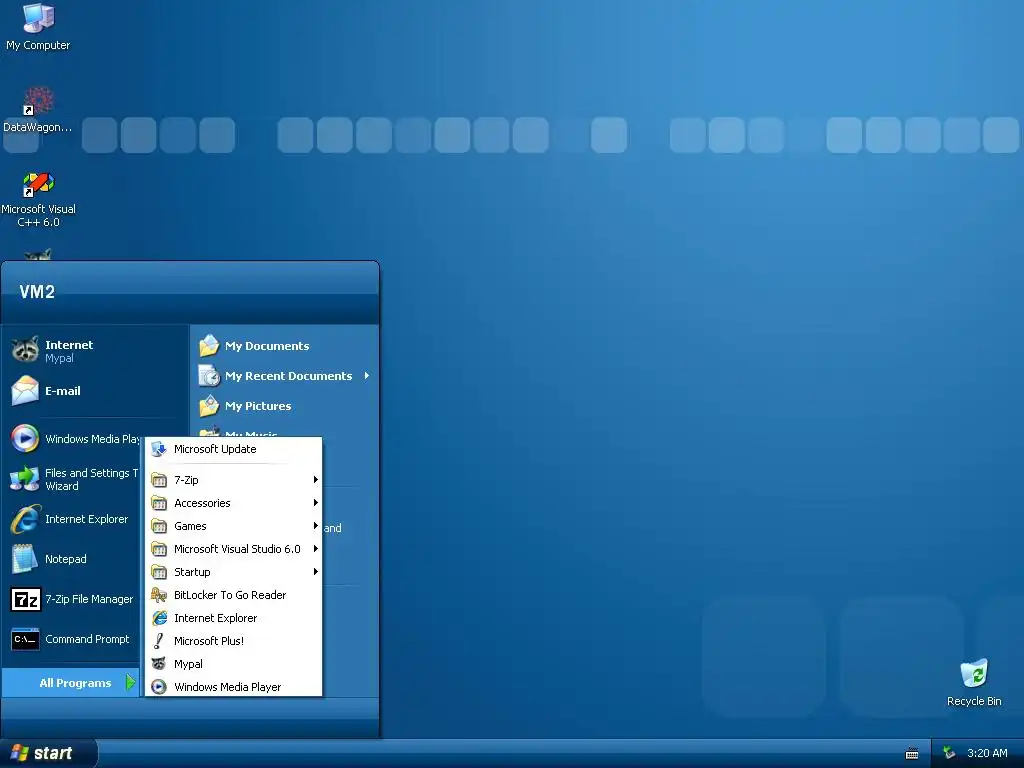Open the DataWagon desktop shortcut
The image size is (1024, 768).
pyautogui.click(x=38, y=110)
